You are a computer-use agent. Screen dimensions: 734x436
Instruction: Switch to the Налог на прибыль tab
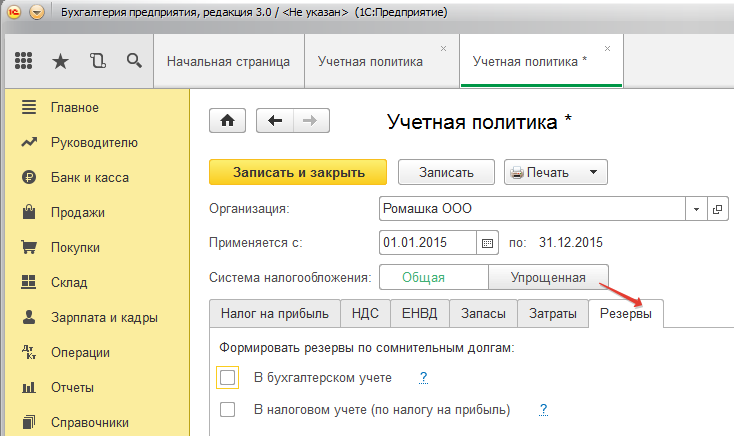point(274,313)
